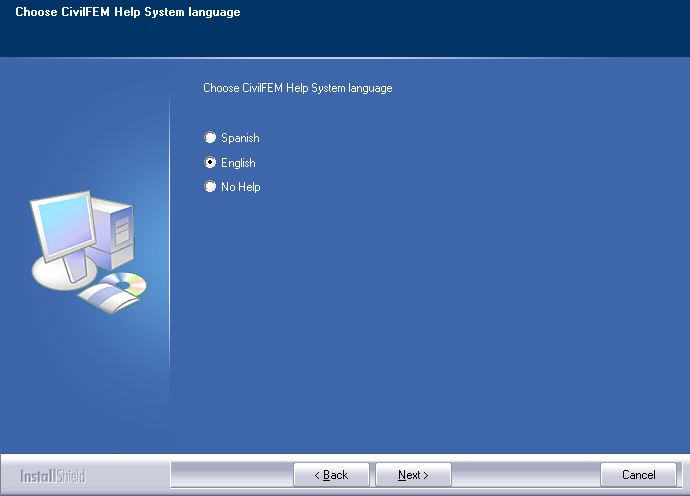Click the computer monitor icon

62,225
